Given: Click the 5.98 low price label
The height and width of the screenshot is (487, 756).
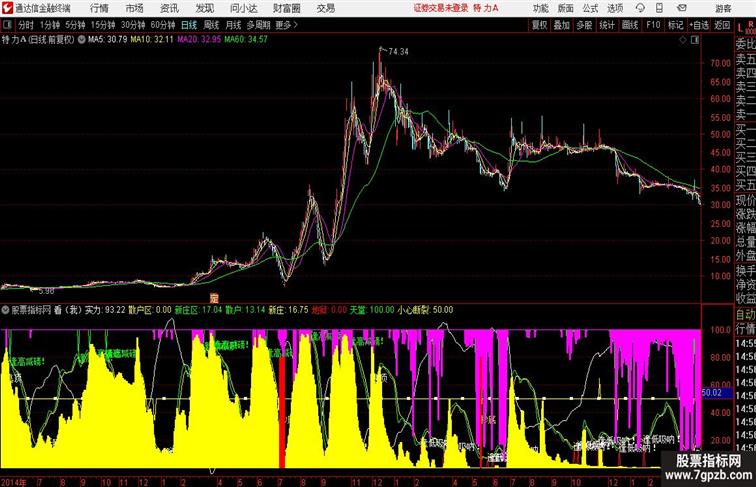Looking at the screenshot, I should (46, 291).
